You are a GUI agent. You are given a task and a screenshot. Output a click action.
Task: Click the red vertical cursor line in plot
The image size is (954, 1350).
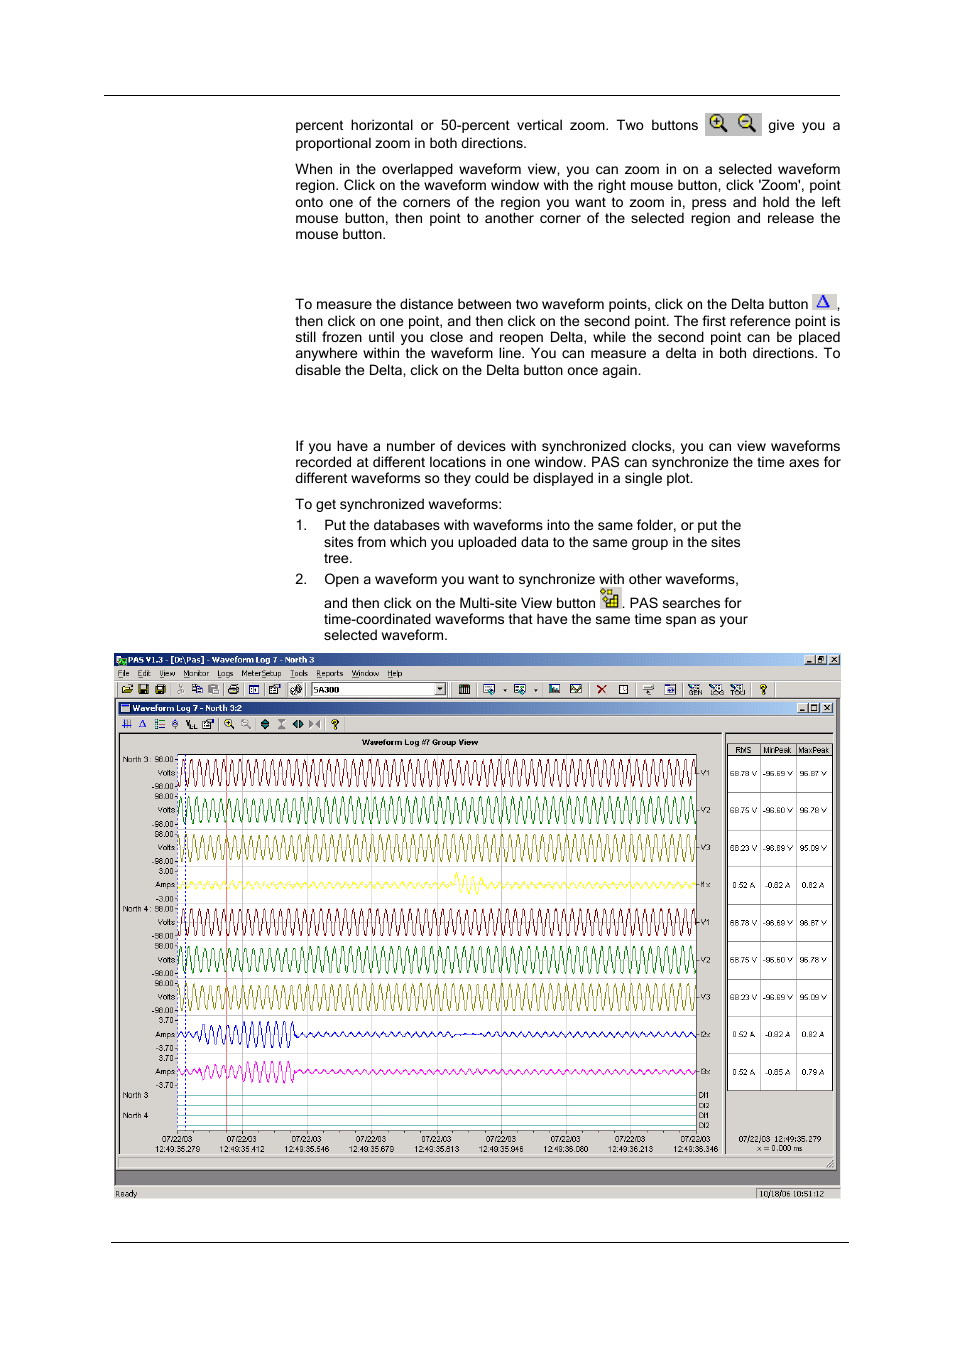(227, 940)
